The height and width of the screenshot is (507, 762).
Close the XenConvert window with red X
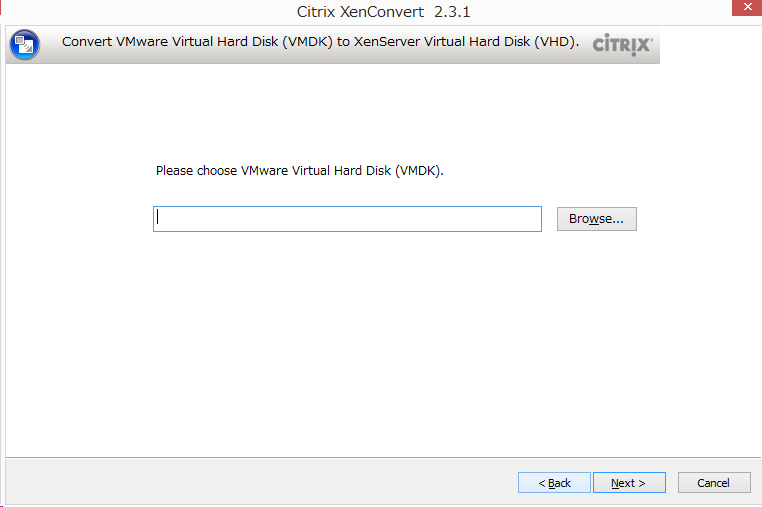click(x=747, y=7)
